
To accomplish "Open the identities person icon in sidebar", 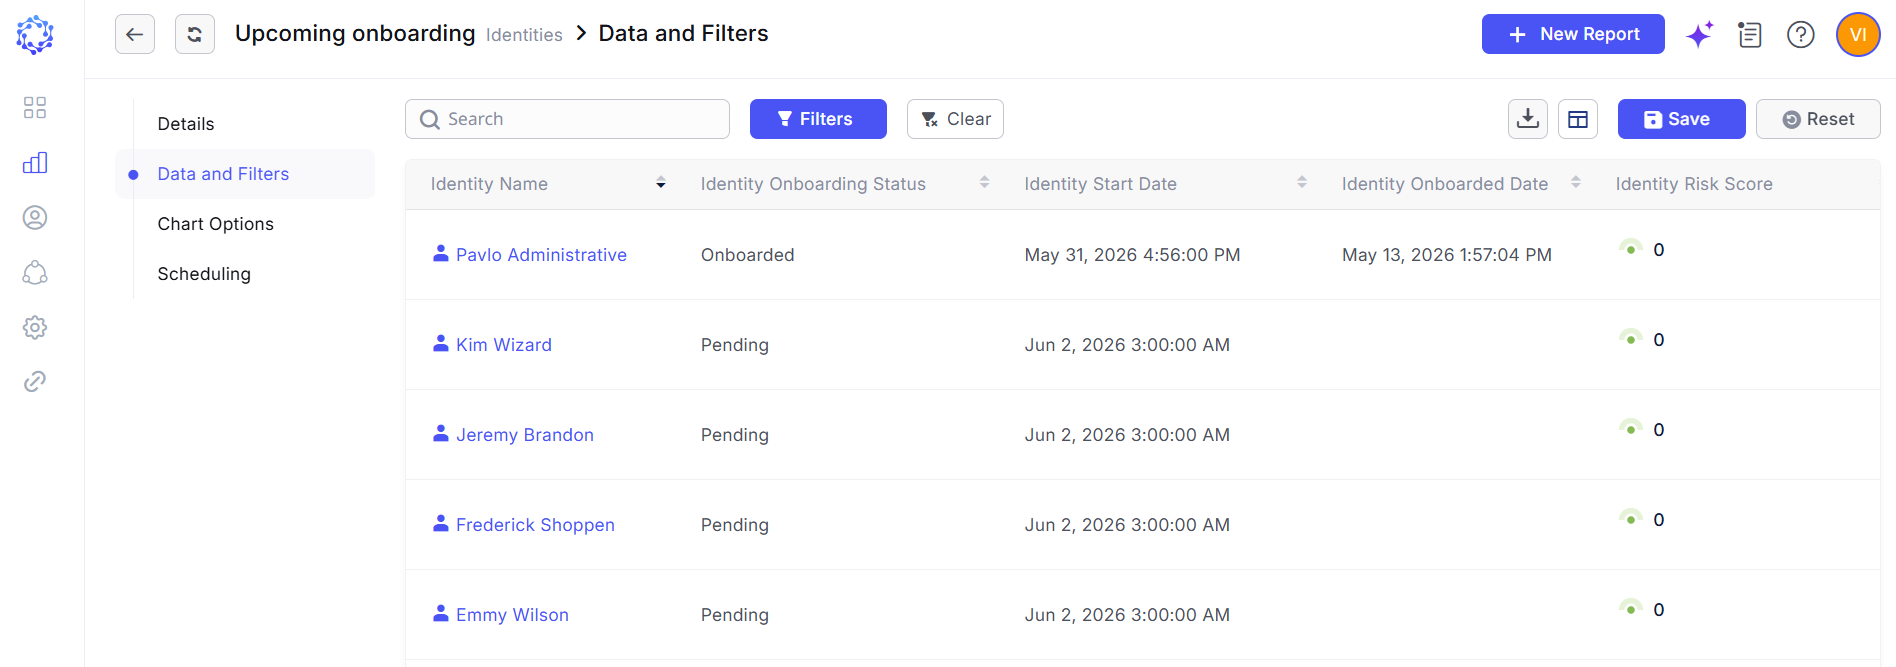I will 35,218.
